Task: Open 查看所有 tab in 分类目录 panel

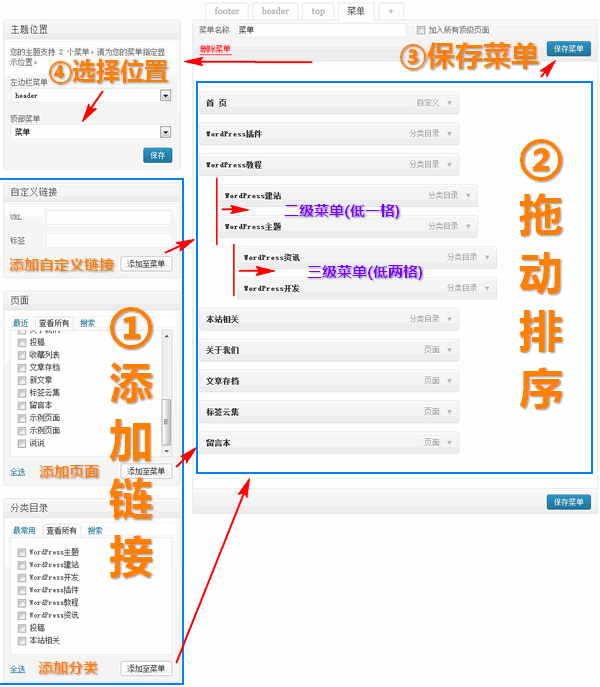Action: point(61,531)
